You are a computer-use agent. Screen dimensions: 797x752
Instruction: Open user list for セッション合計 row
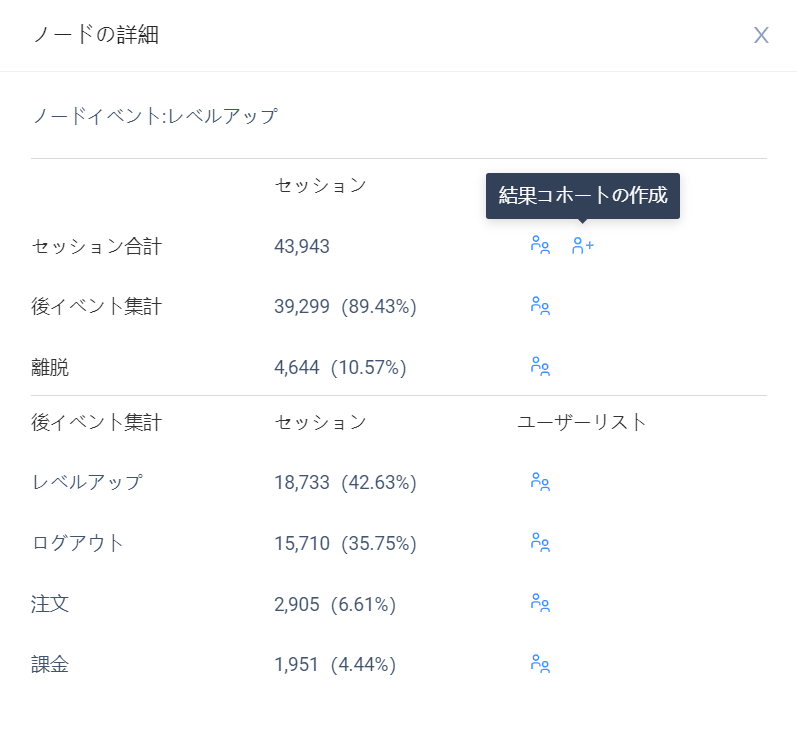coord(540,245)
